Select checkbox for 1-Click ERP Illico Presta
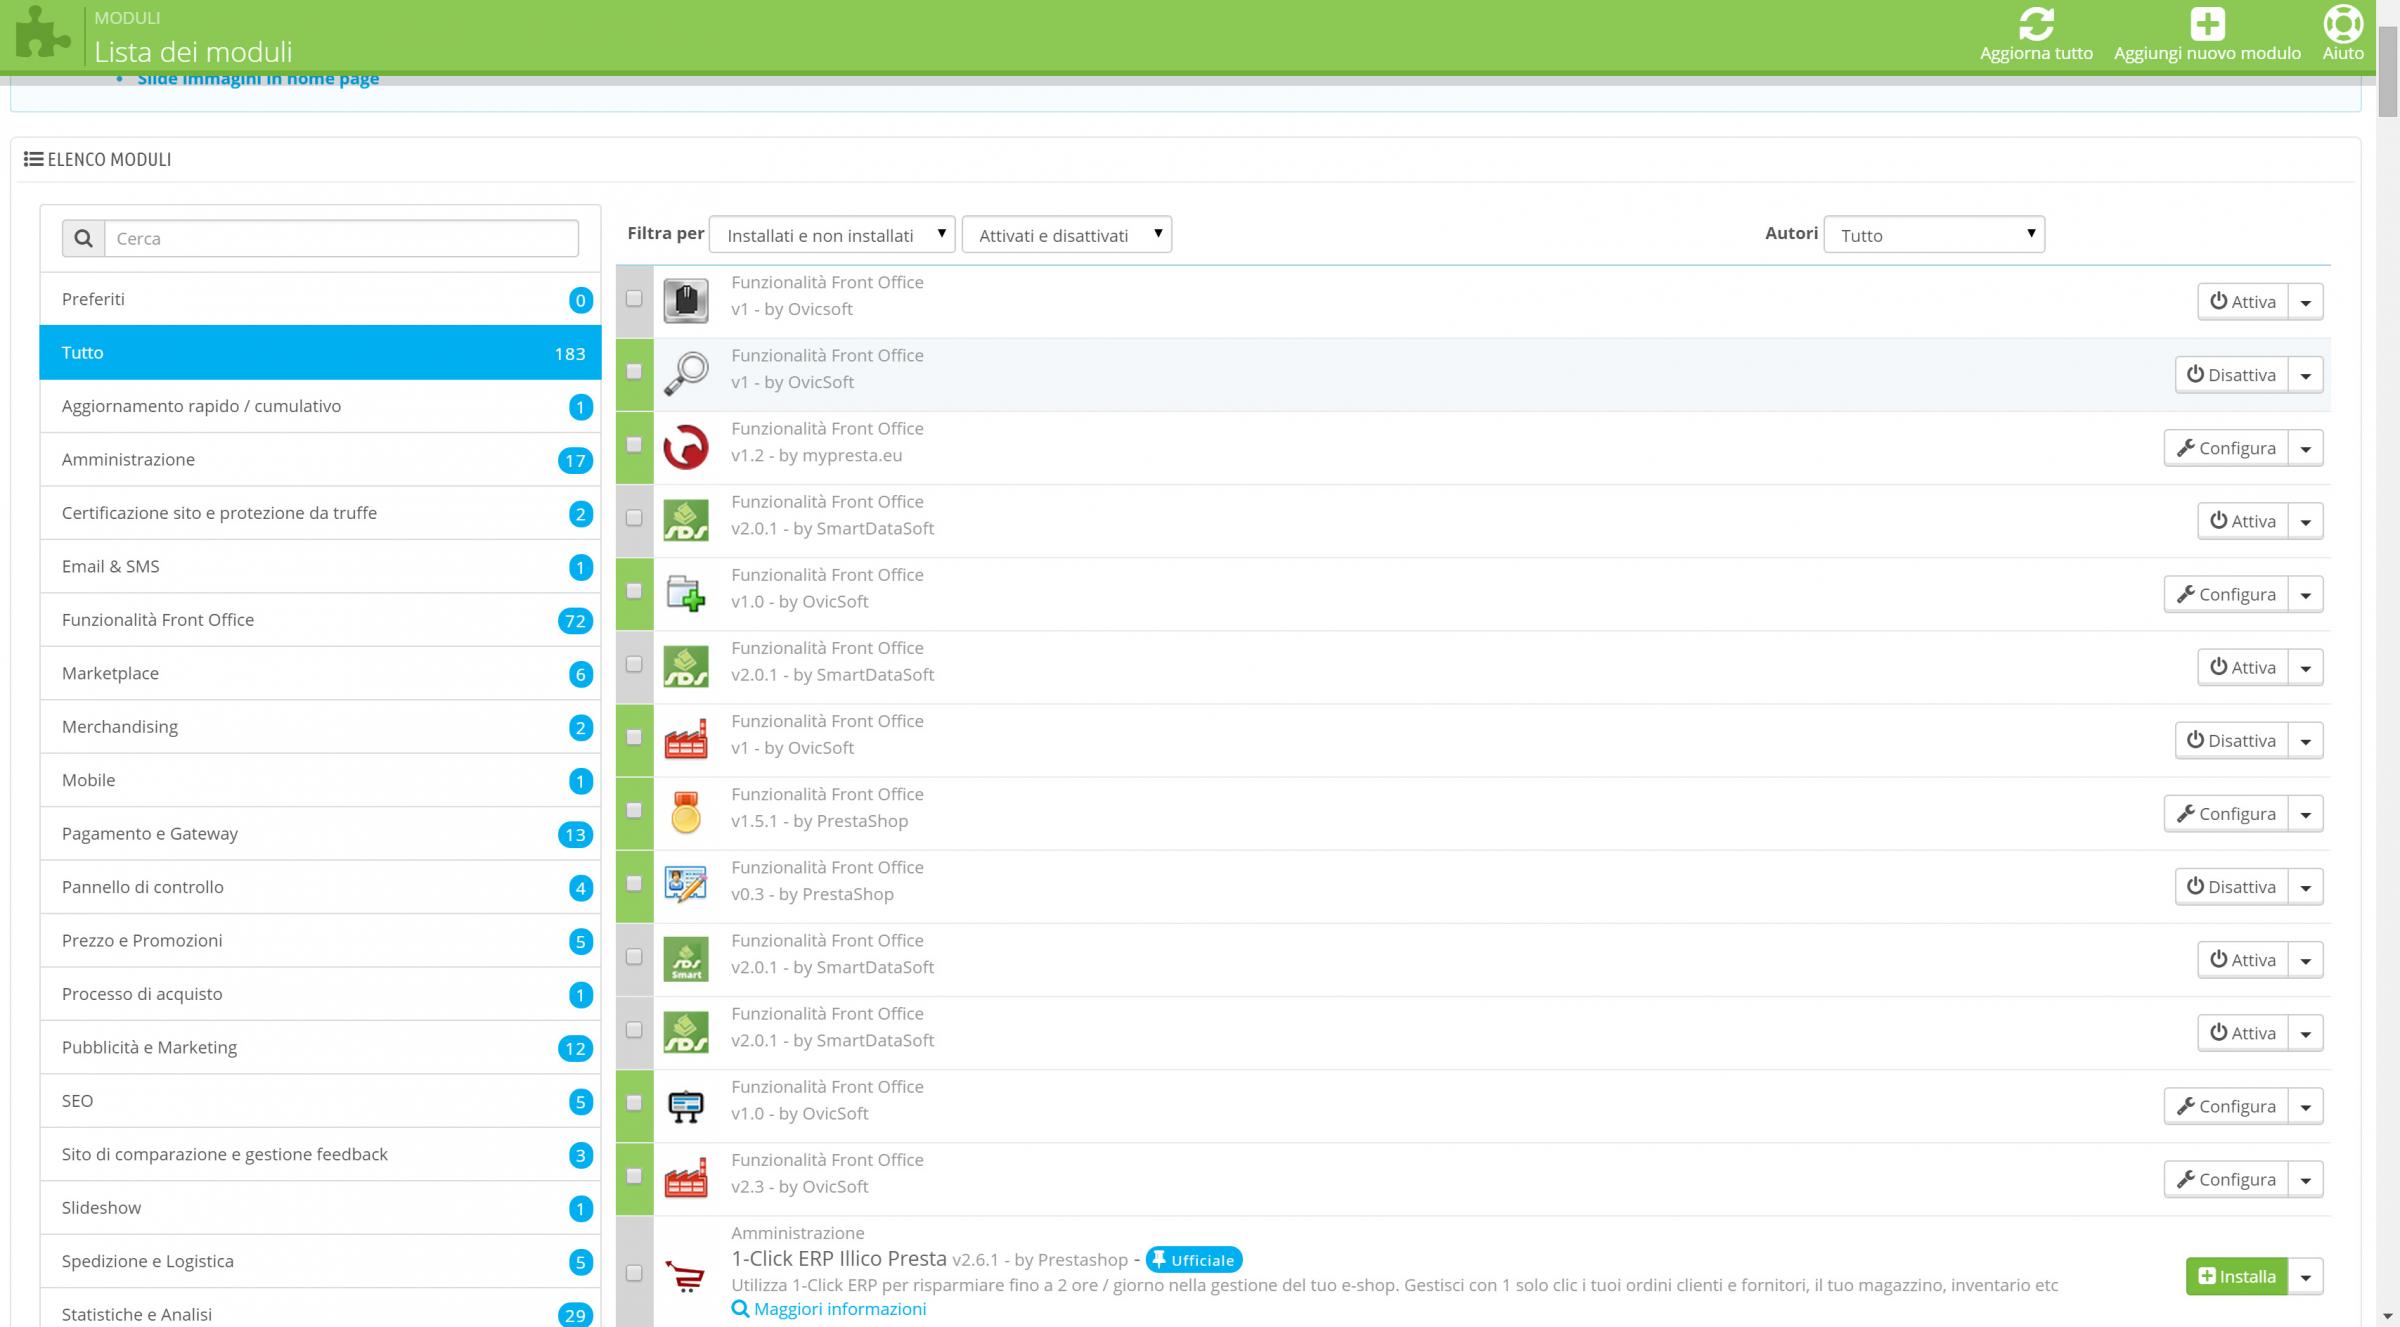 coord(634,1273)
